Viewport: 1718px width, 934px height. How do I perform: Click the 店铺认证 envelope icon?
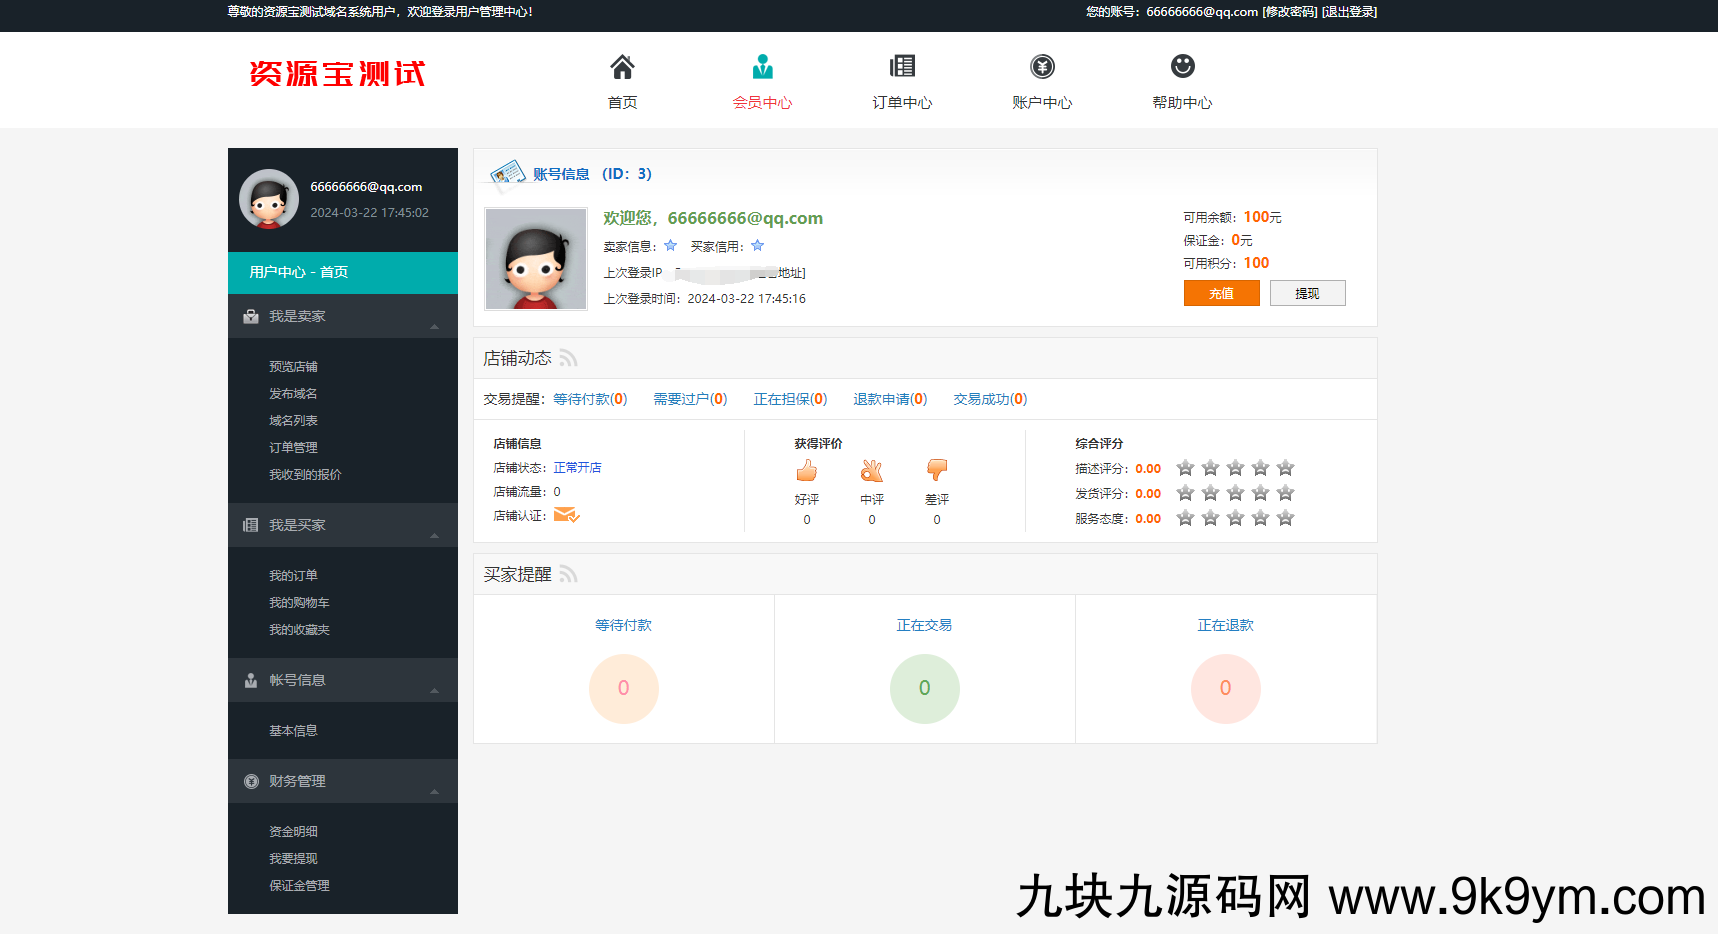[x=567, y=515]
